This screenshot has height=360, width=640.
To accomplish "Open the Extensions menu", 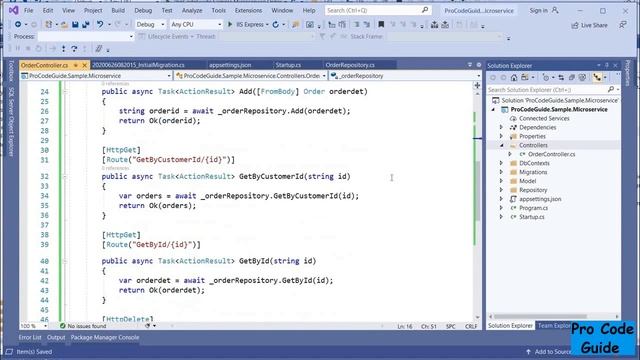I will tap(248, 10).
